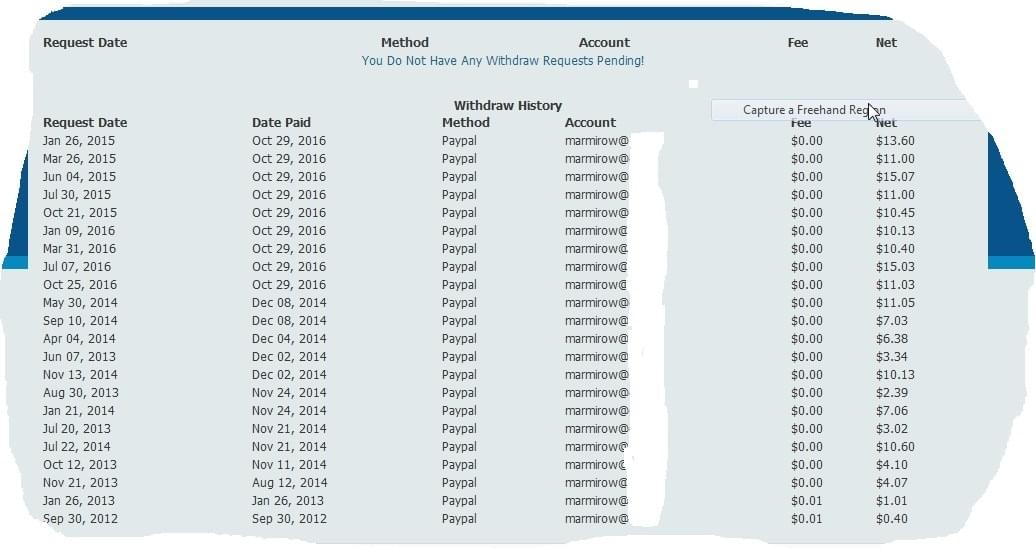Click the top pending Net column header
Screen dimensions: 1036x549
click(x=886, y=43)
